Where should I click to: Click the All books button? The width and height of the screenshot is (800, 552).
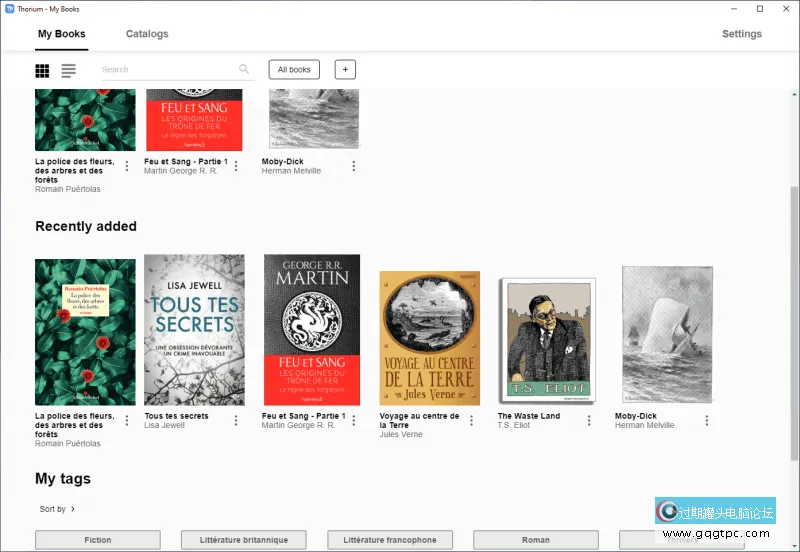point(294,70)
